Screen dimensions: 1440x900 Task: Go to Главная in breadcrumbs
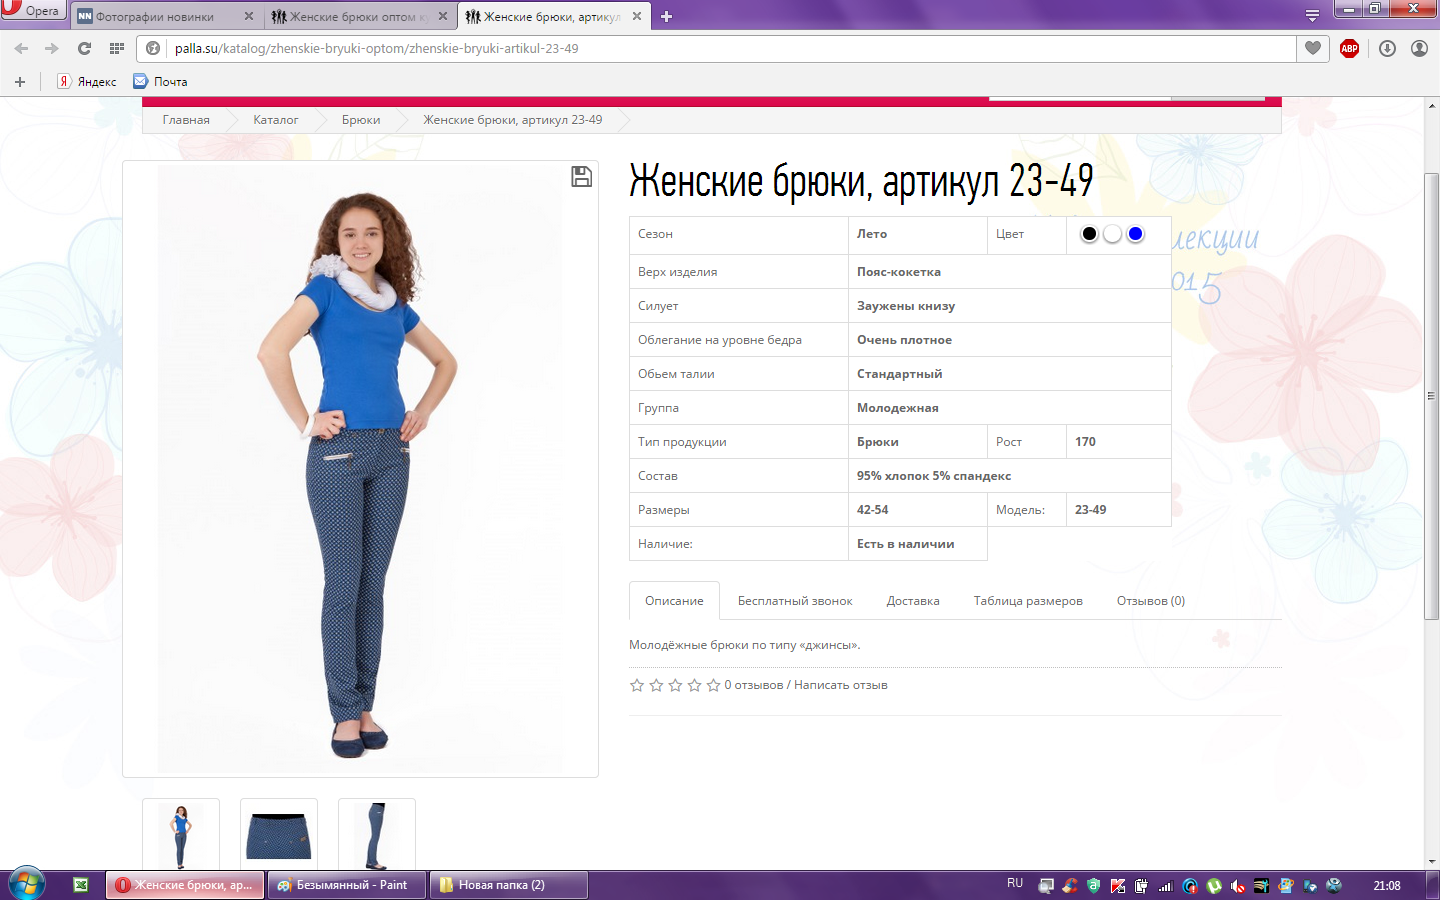pos(186,120)
